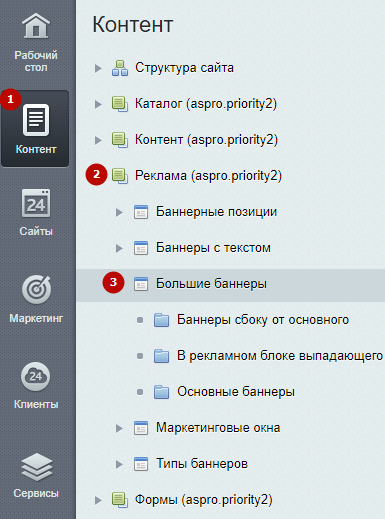Open Типы баннеров list

click(x=202, y=464)
